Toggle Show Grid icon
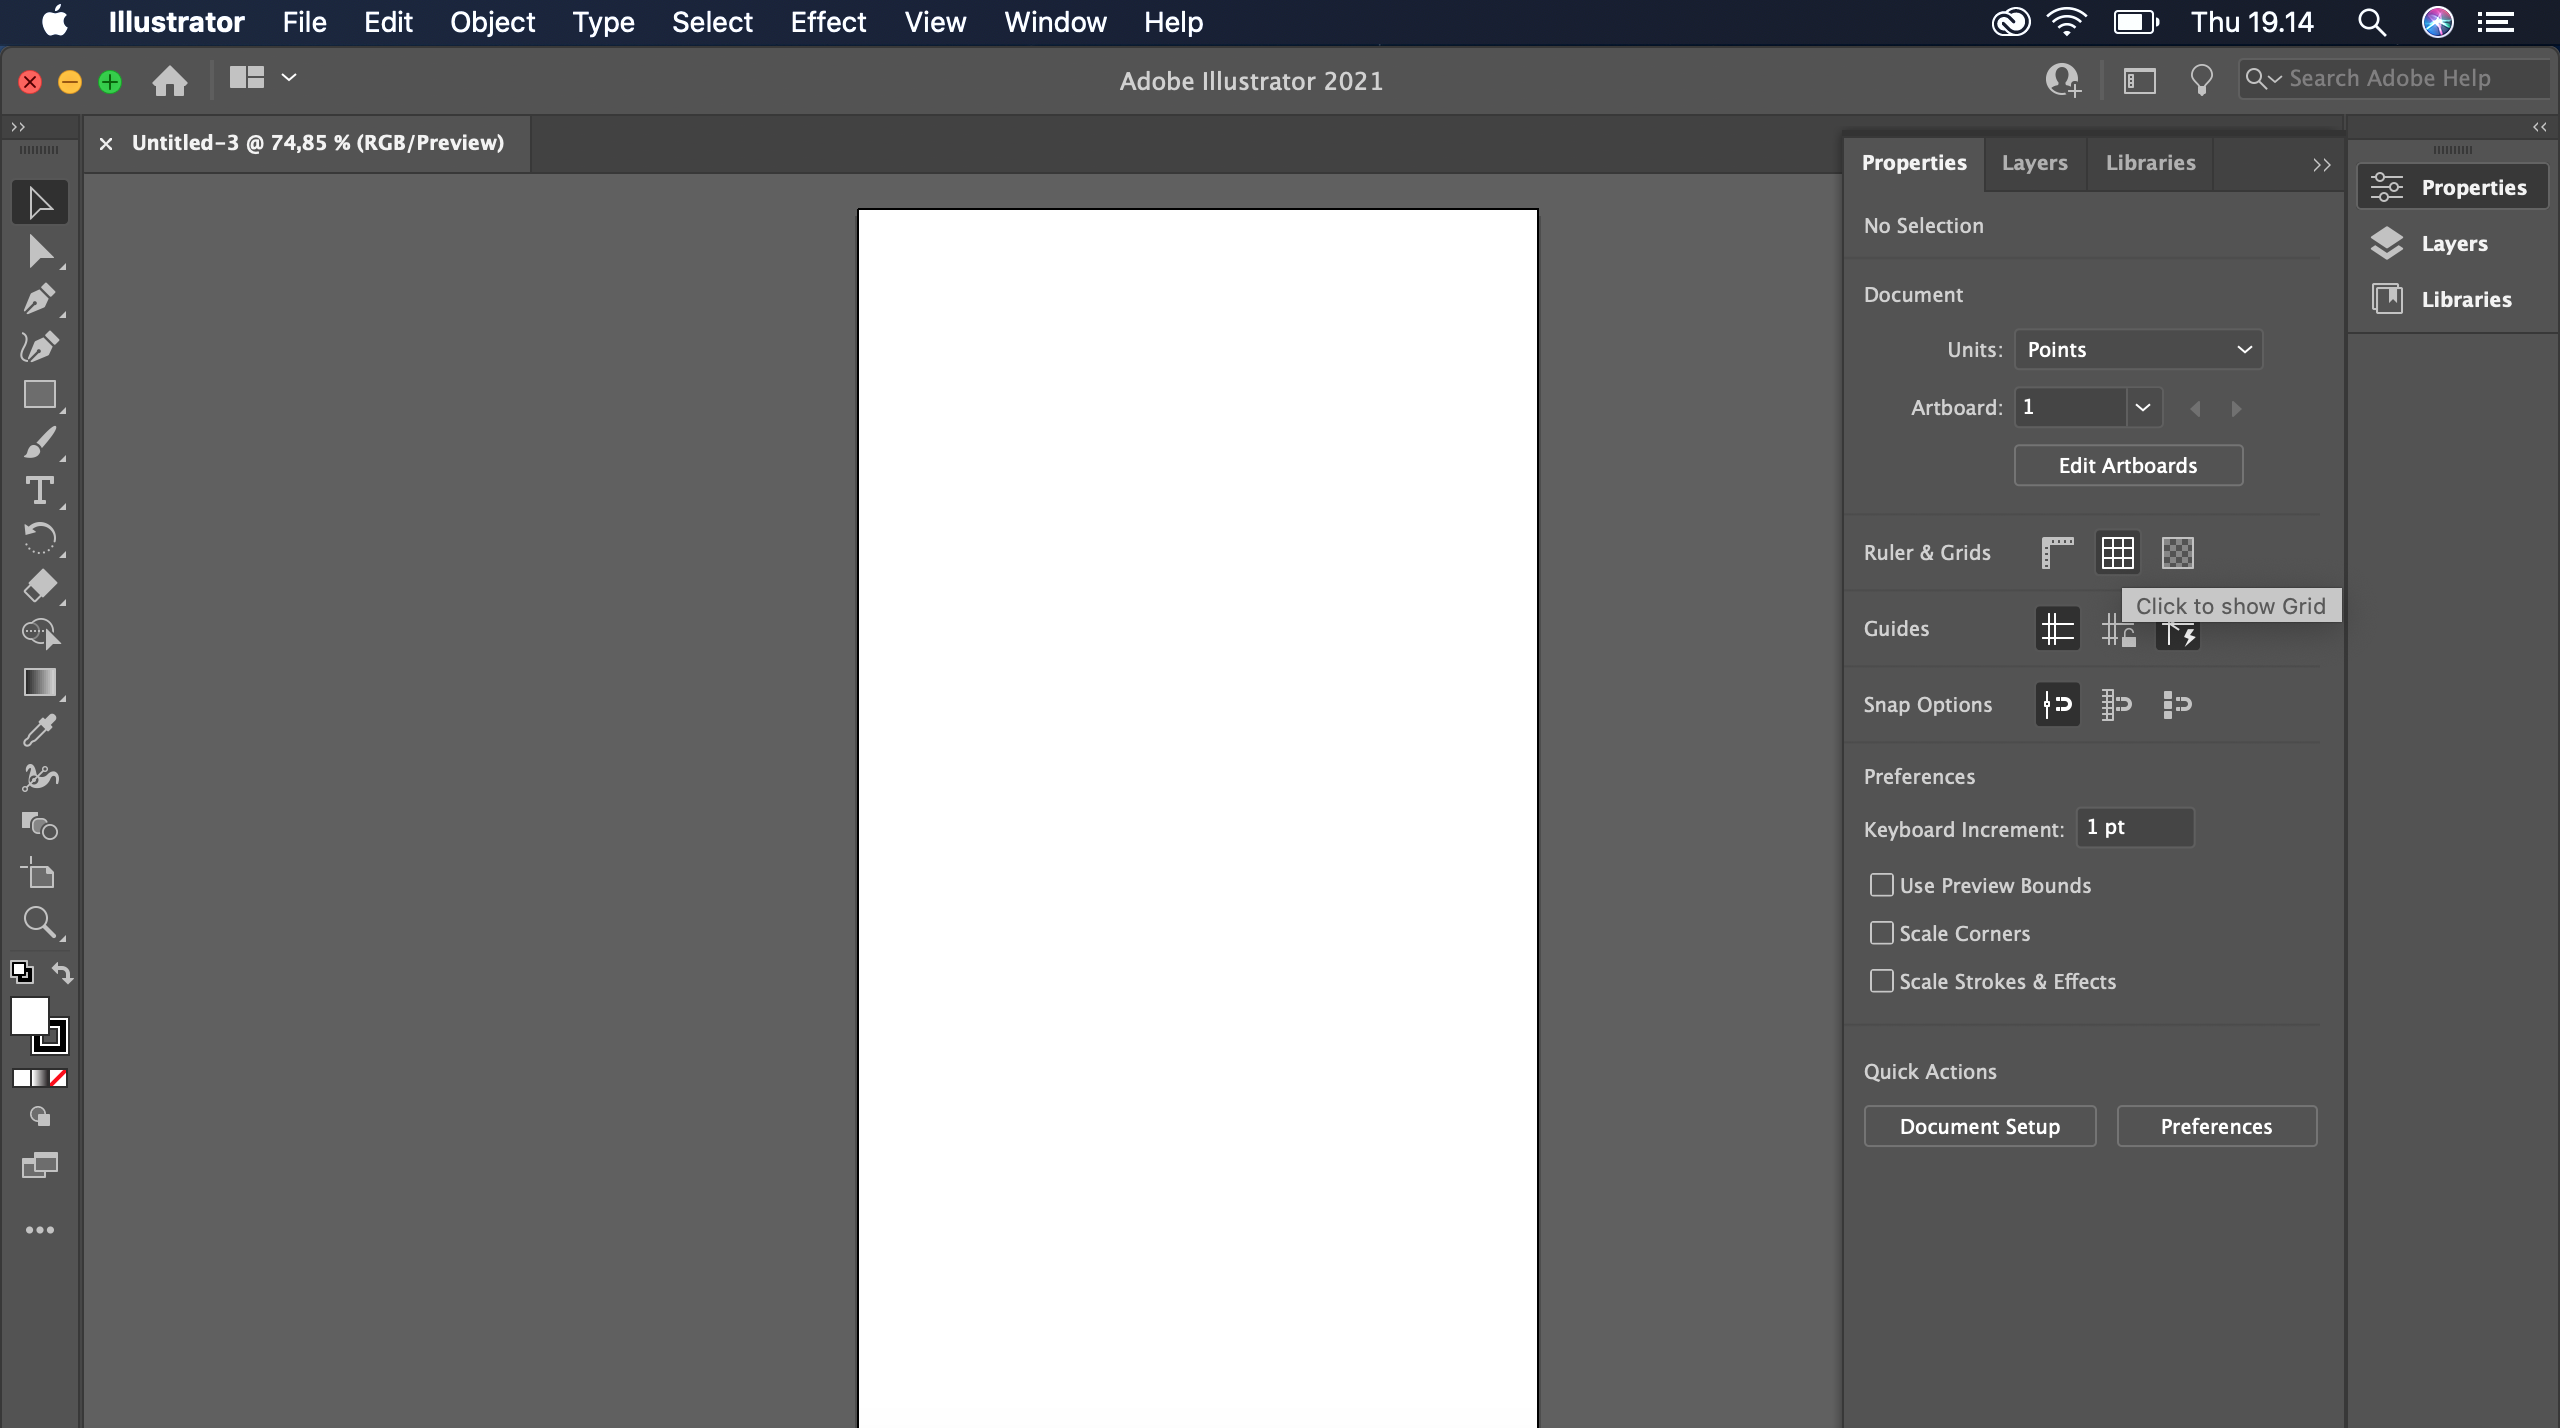 2117,553
